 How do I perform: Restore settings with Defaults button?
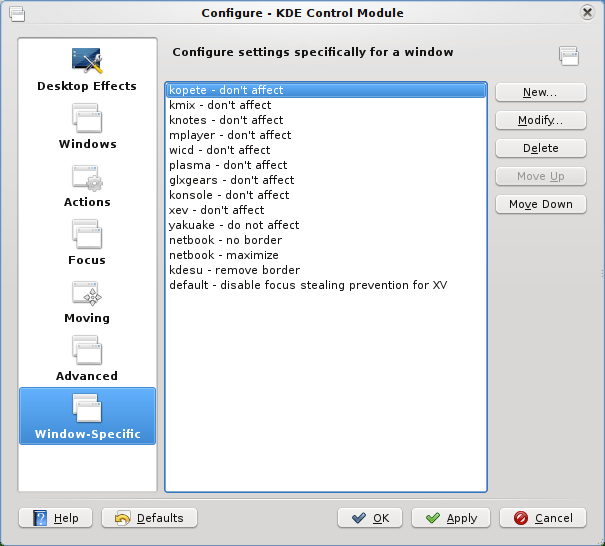(x=149, y=518)
